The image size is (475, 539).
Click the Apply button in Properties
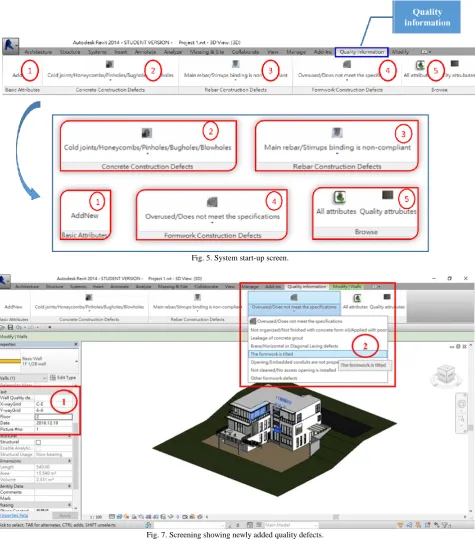click(x=65, y=516)
